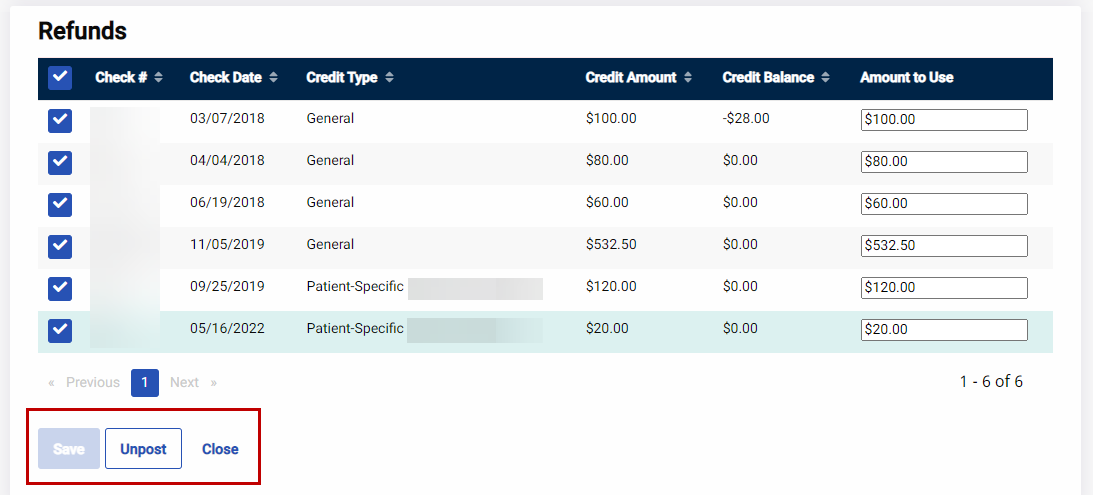Click the $100.00 Amount to Use field
Viewport: 1093px width, 495px height.
tap(943, 120)
